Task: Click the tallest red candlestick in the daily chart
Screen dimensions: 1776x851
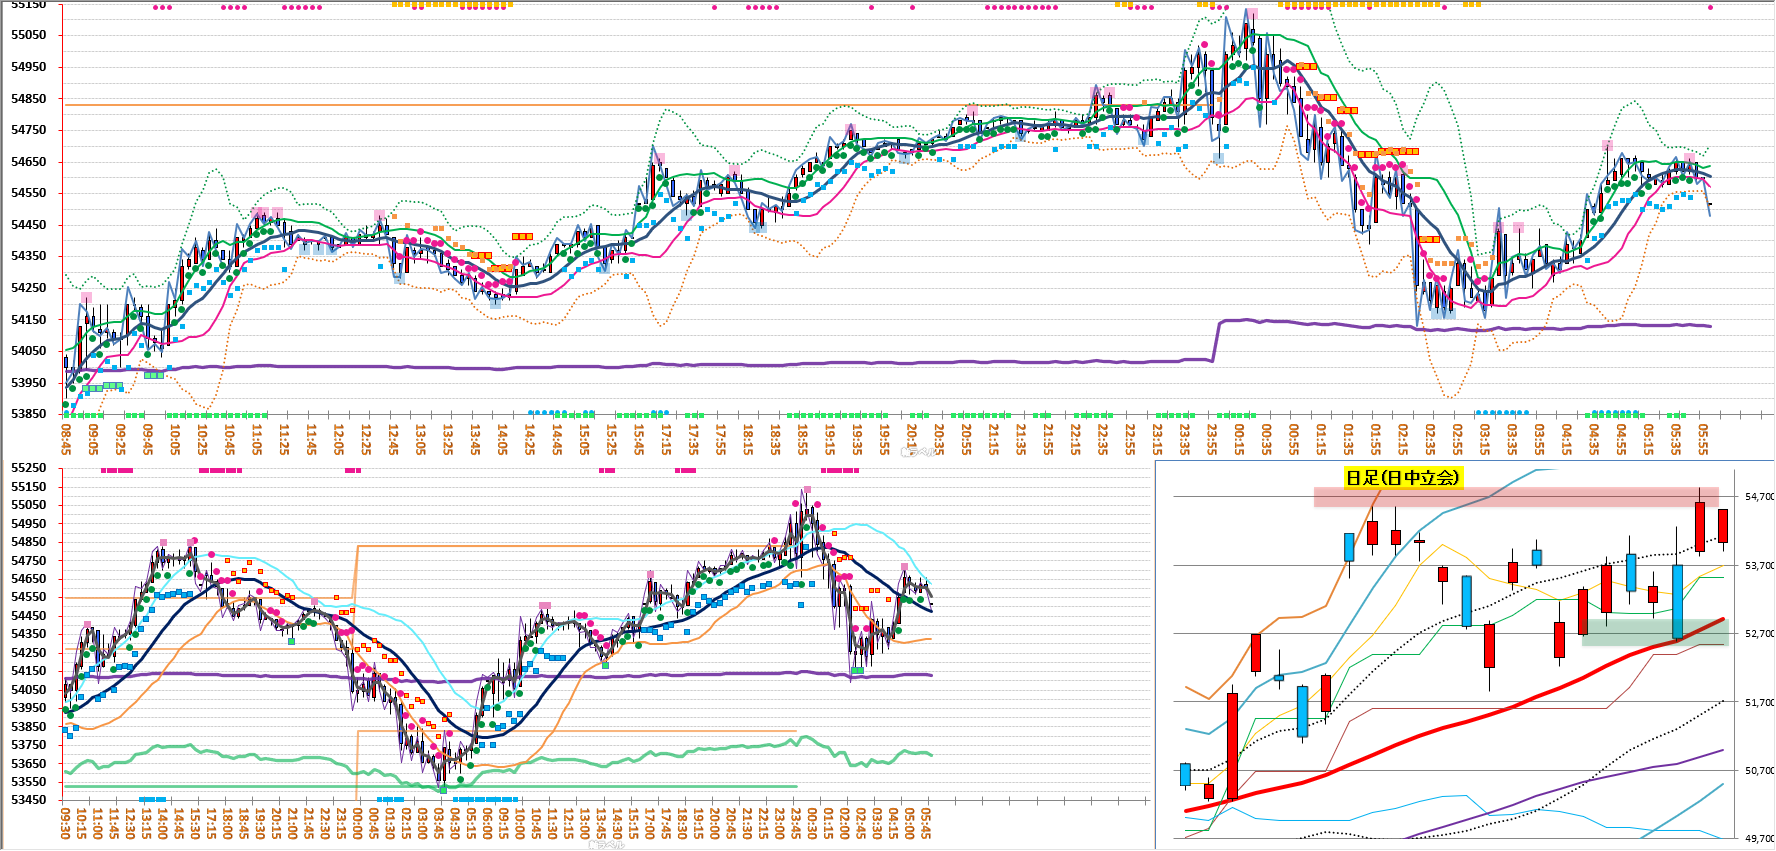Action: coord(1233,745)
